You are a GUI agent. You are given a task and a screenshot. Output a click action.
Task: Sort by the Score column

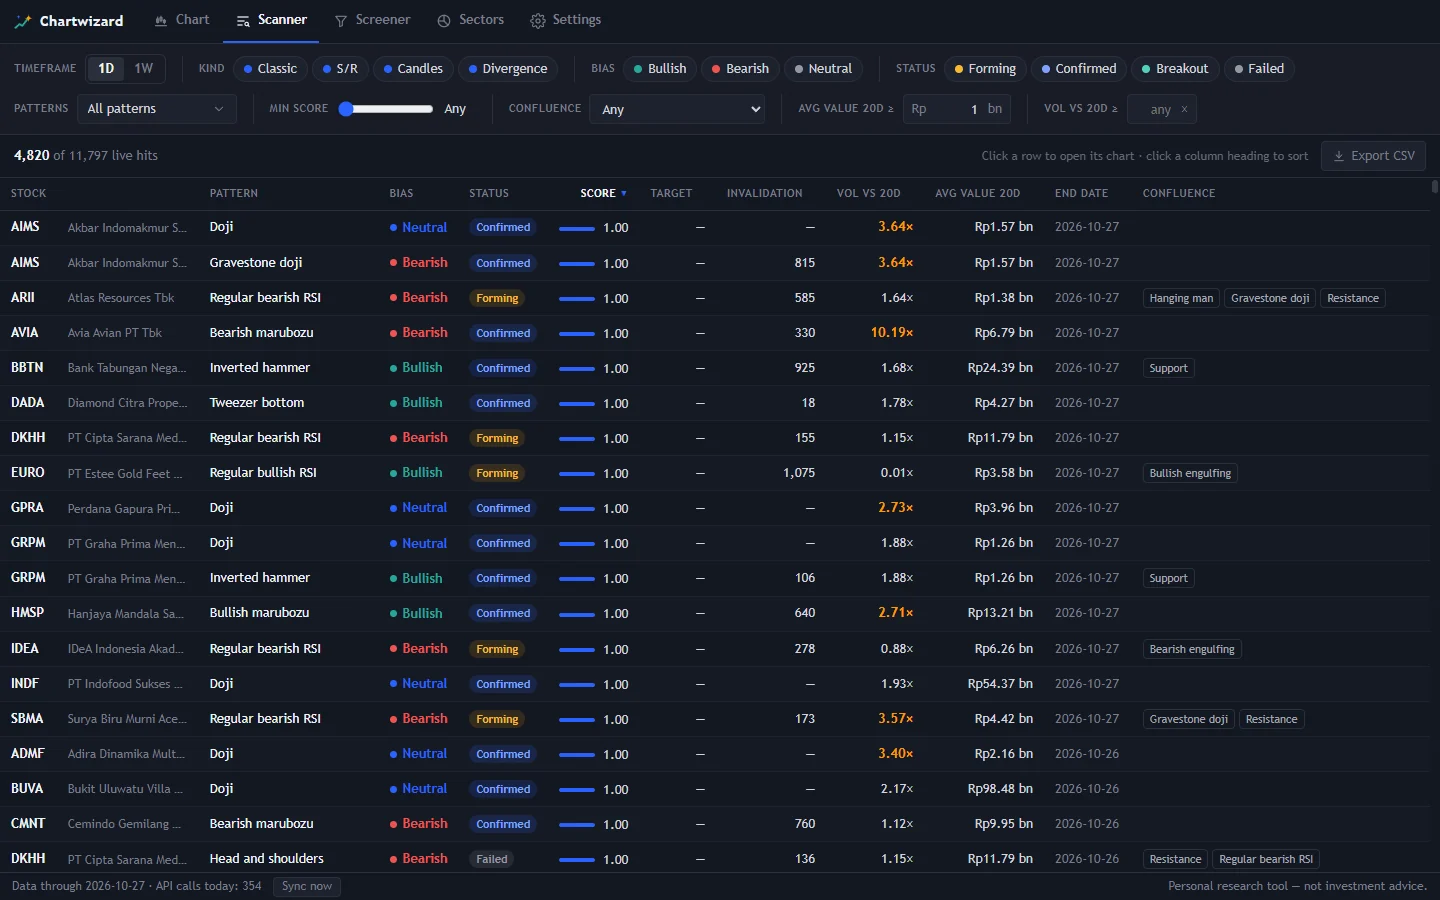click(603, 193)
